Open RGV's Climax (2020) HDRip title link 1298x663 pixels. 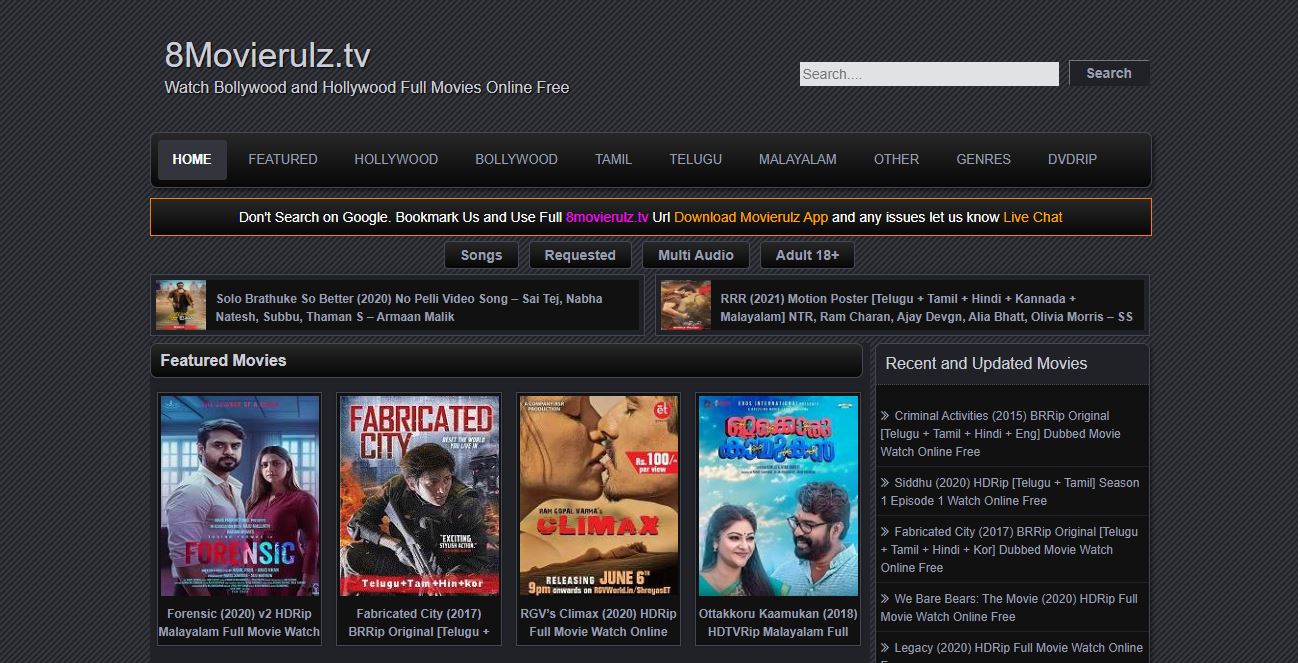[x=598, y=622]
